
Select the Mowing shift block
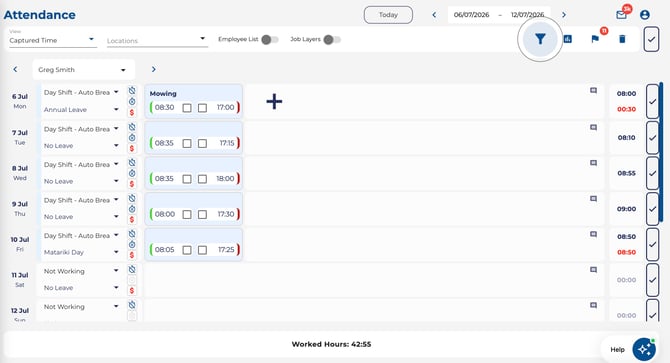(194, 101)
